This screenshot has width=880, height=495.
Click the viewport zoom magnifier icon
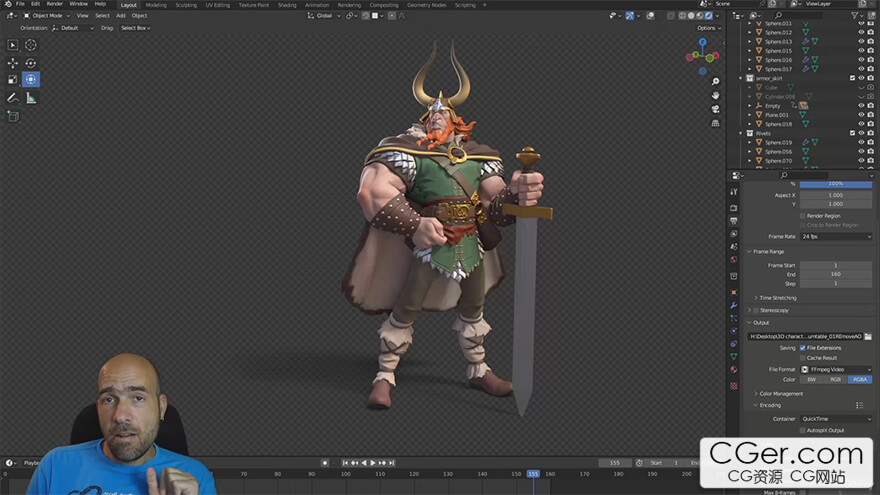tap(715, 82)
